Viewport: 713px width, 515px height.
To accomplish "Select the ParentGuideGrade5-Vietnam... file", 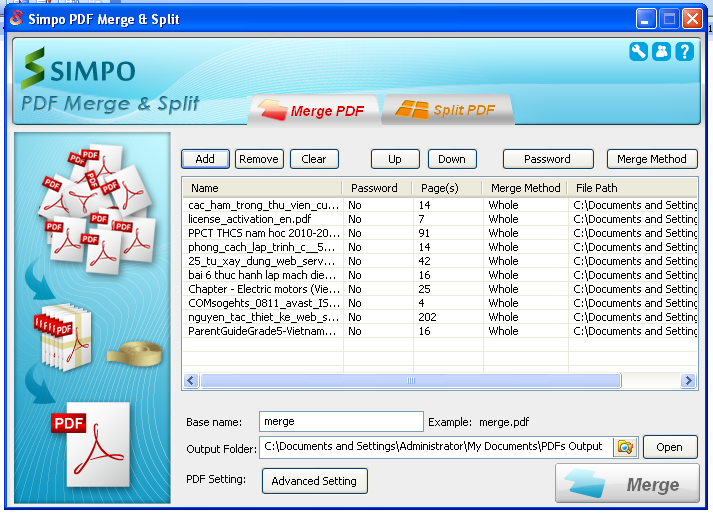I will click(440, 331).
